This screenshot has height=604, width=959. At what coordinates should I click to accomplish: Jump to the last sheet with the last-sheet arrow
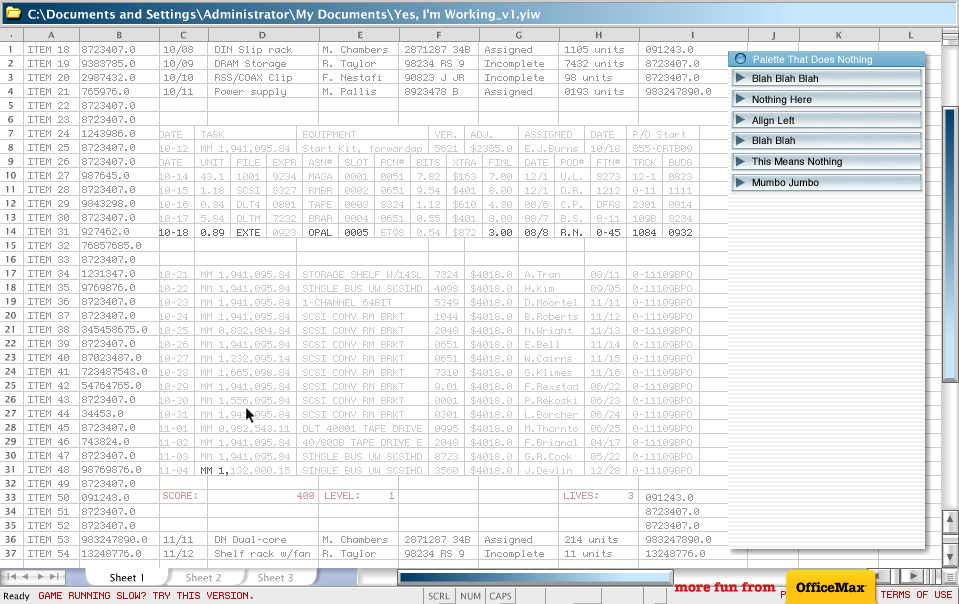tap(54, 576)
